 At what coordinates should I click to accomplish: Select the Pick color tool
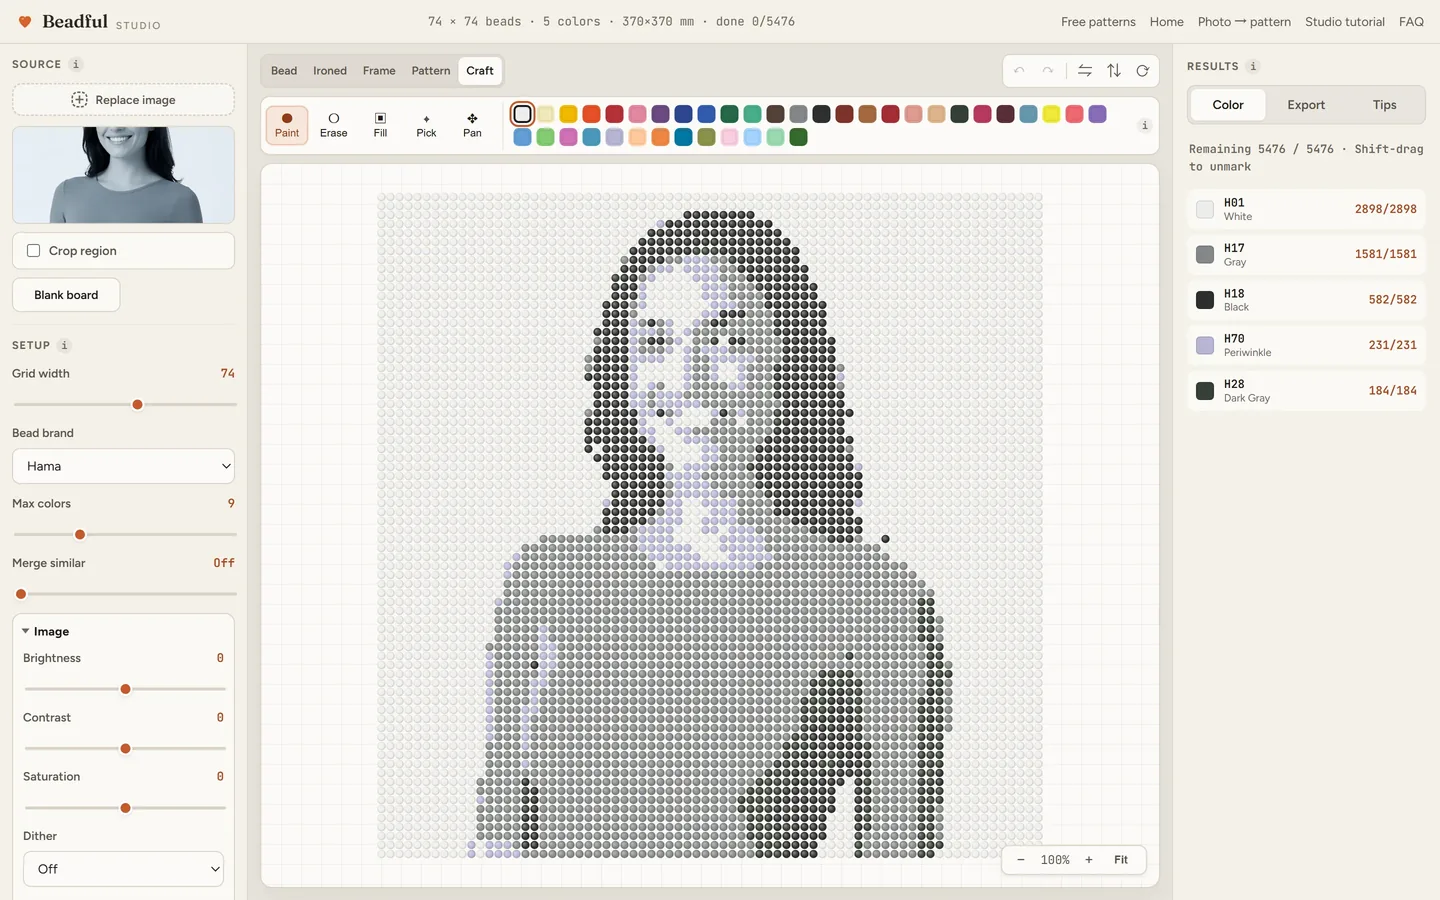(426, 125)
